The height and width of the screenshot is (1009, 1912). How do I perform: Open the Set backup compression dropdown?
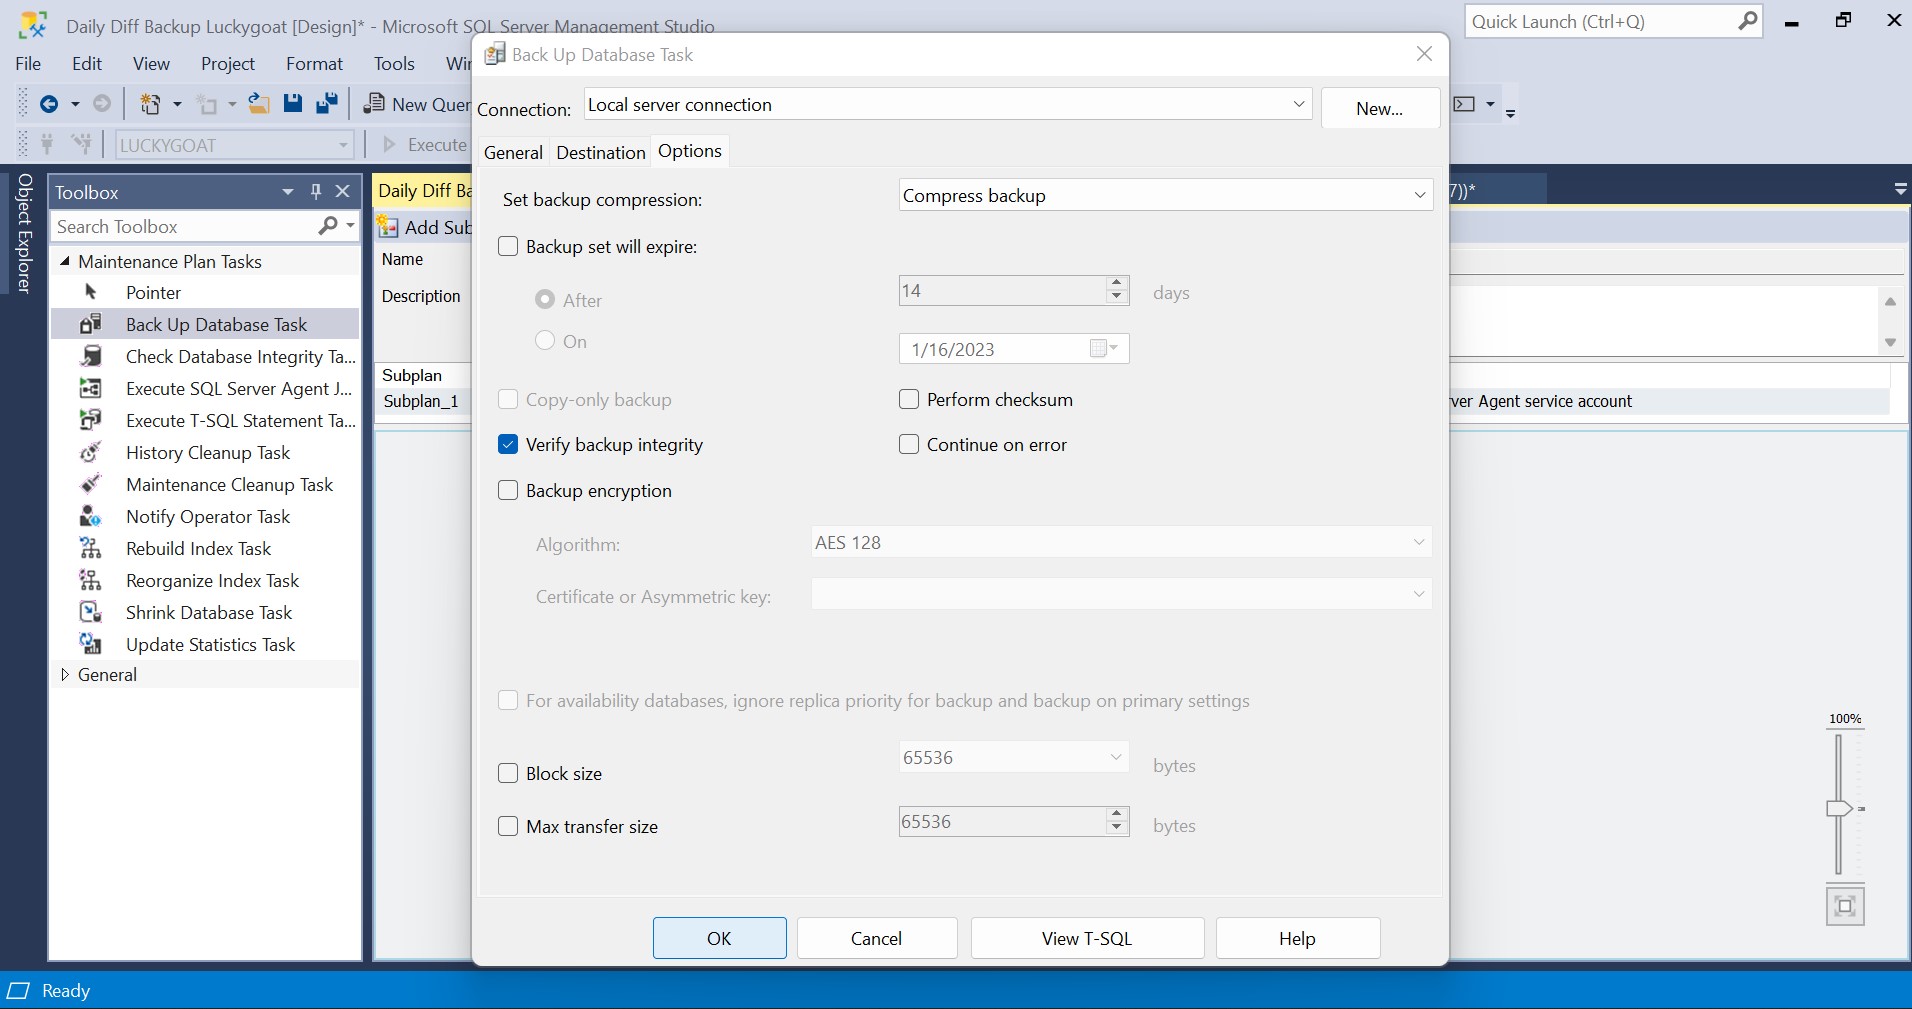pos(1419,195)
